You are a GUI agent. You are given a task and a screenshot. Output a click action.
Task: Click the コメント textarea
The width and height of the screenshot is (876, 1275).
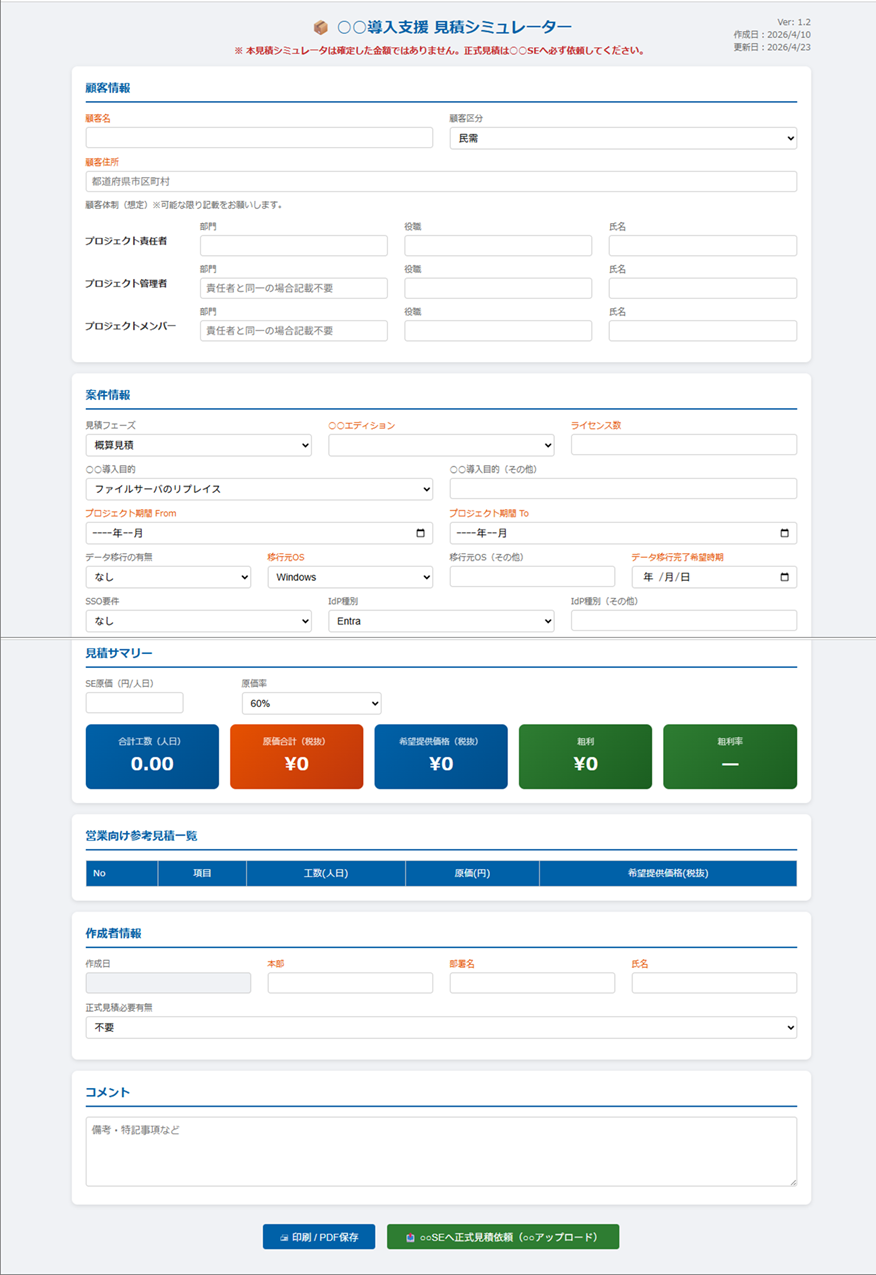(441, 1152)
